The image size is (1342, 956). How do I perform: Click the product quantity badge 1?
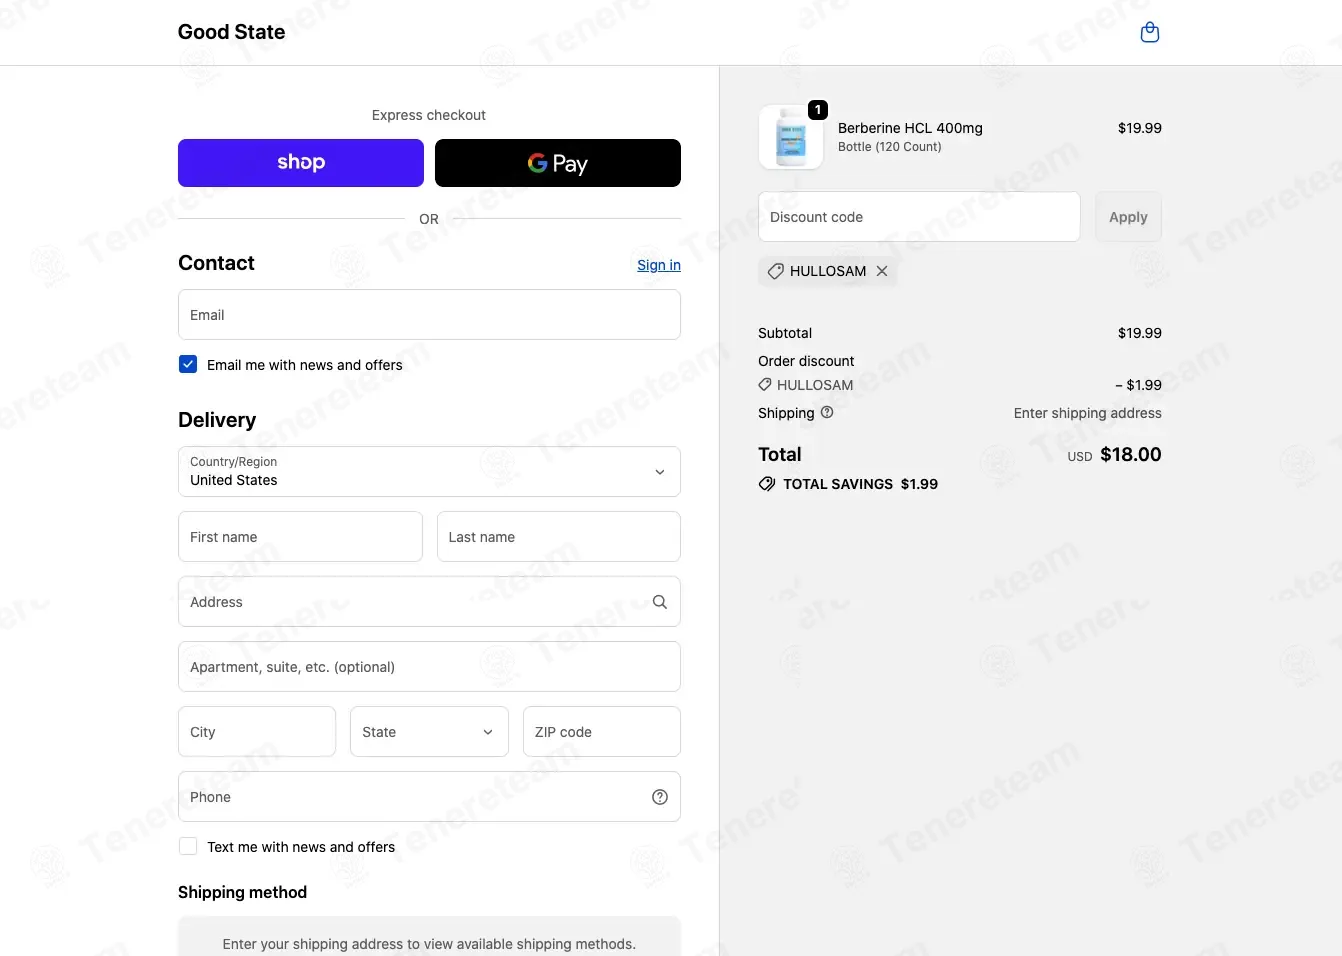pyautogui.click(x=818, y=110)
